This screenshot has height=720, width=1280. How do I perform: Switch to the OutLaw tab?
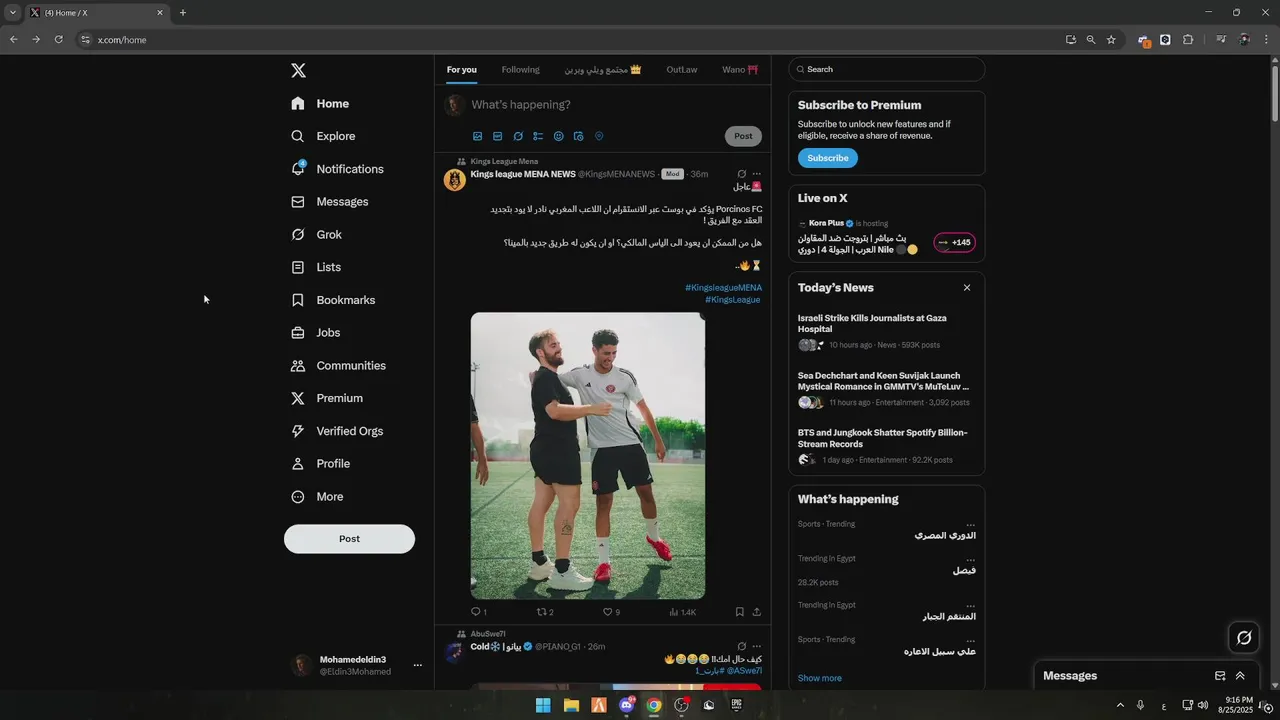point(682,70)
